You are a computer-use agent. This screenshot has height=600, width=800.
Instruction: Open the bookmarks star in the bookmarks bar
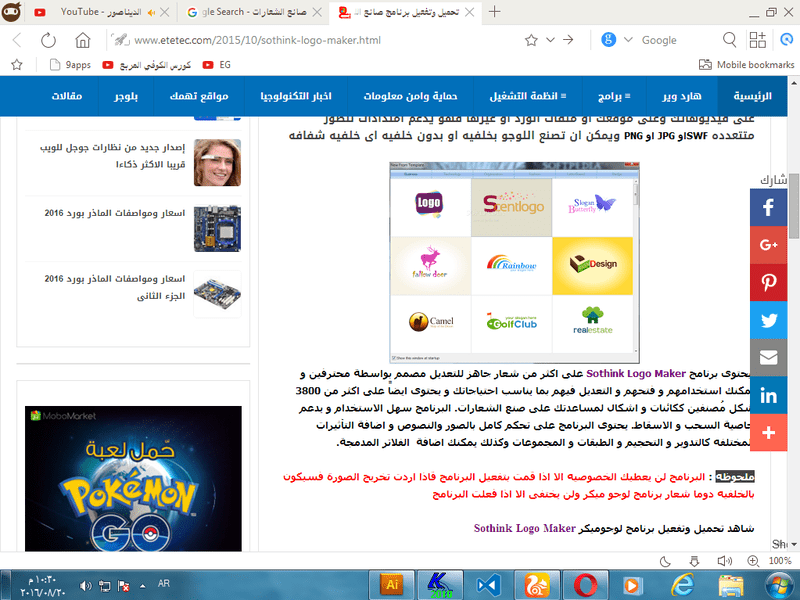[x=17, y=65]
